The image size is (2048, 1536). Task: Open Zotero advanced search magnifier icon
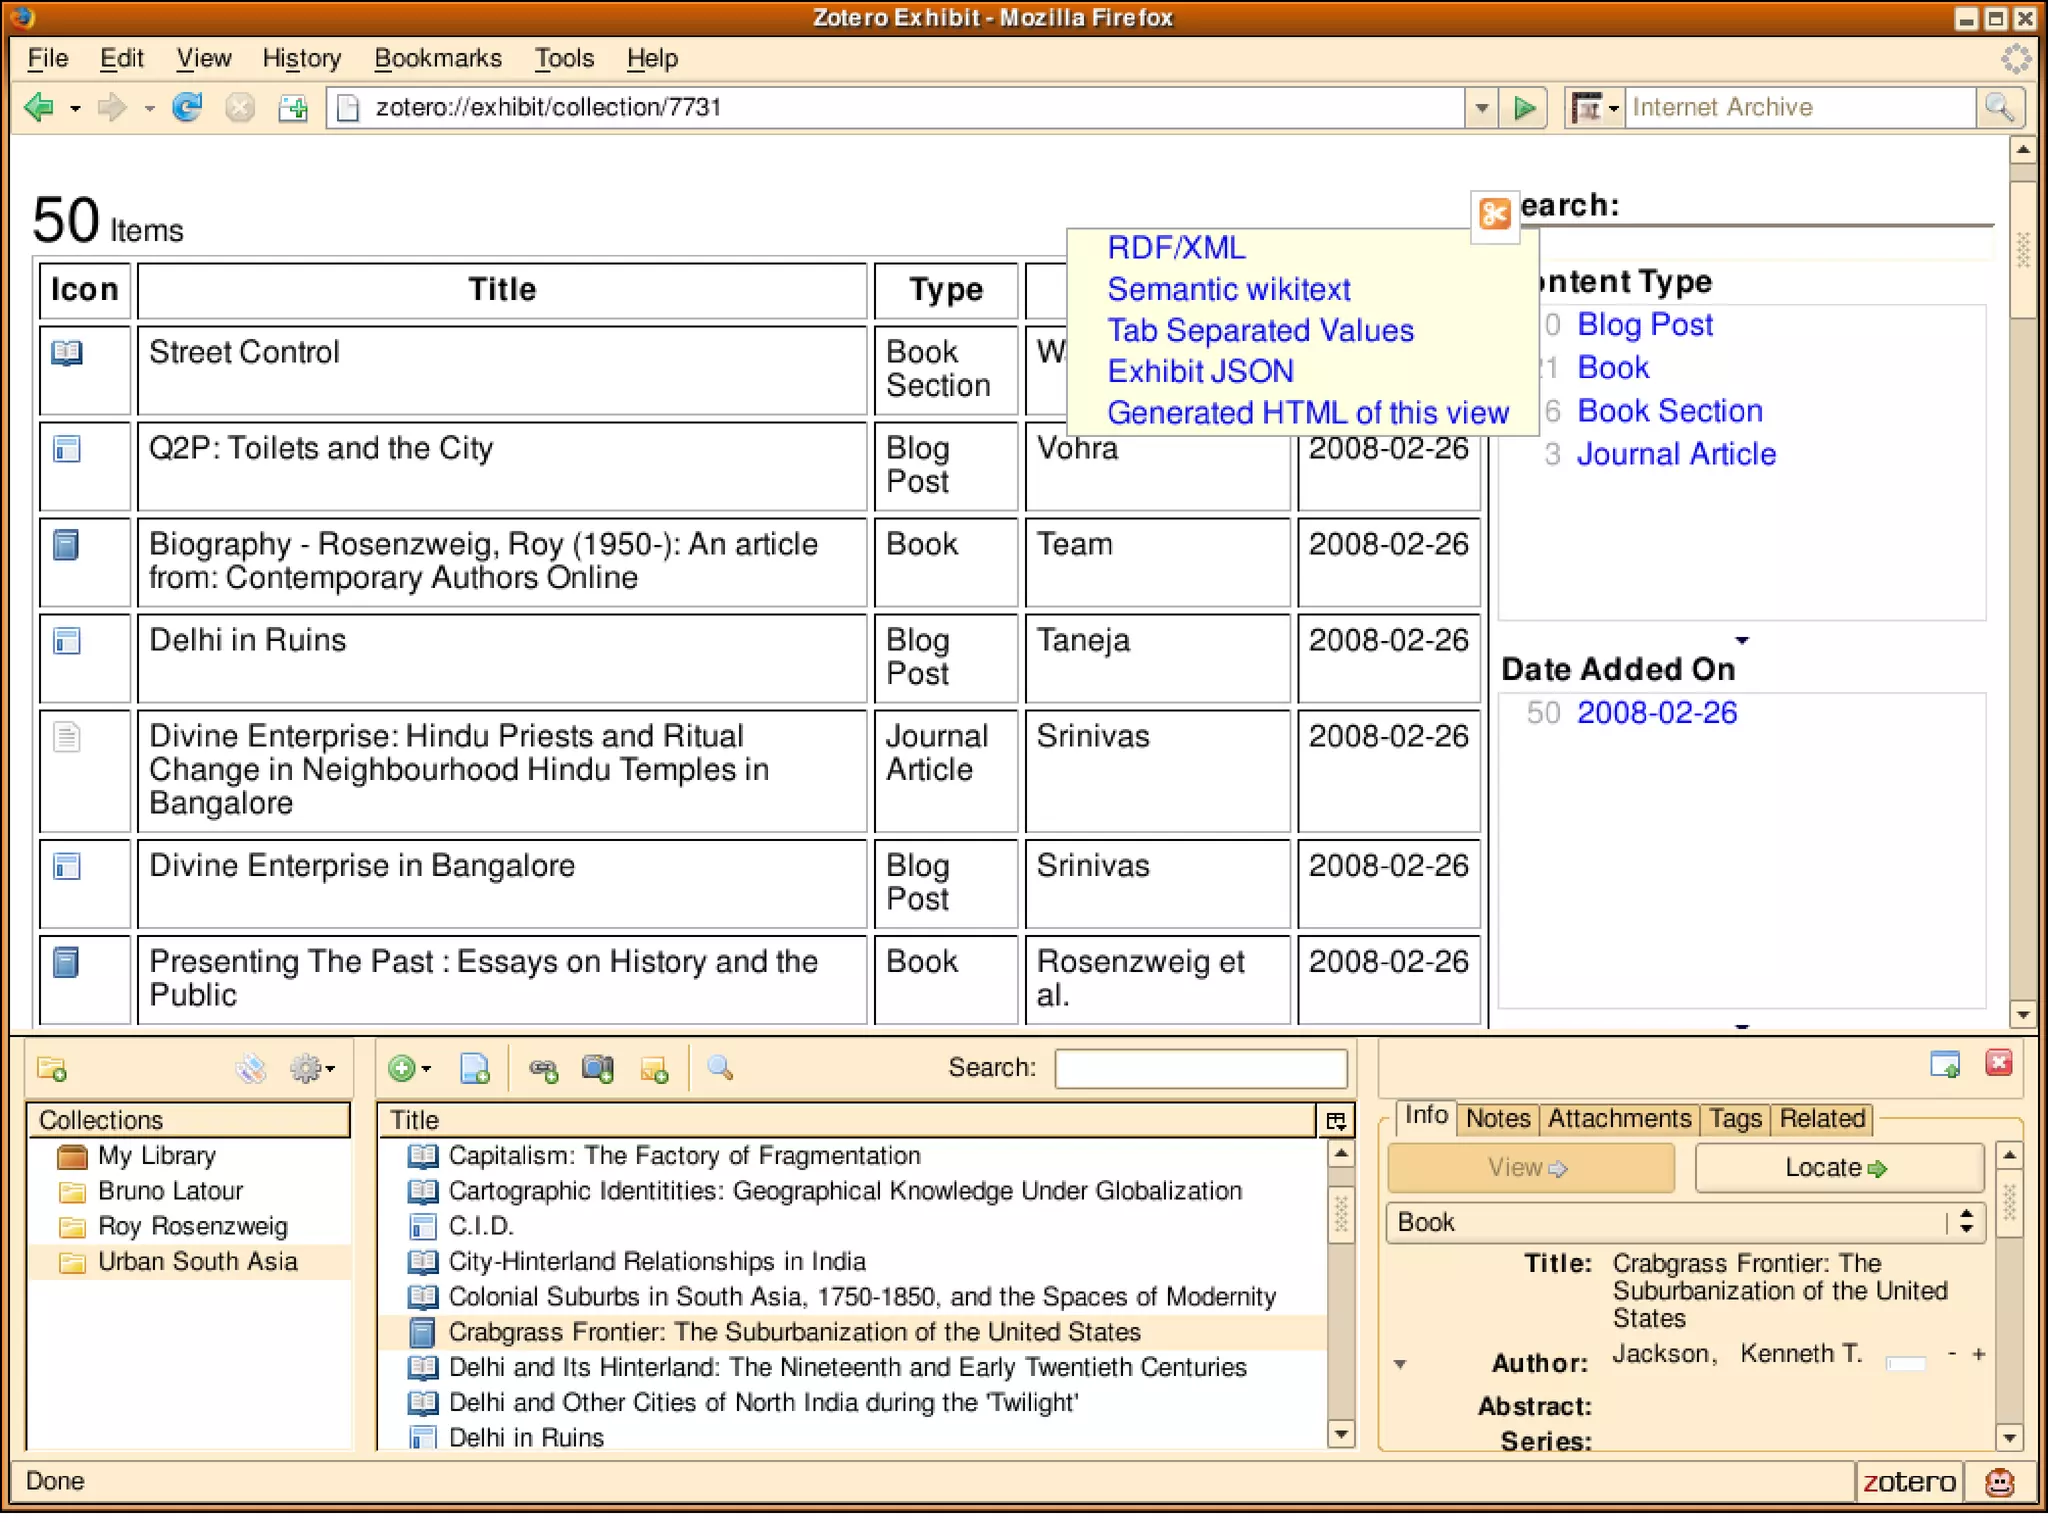719,1069
